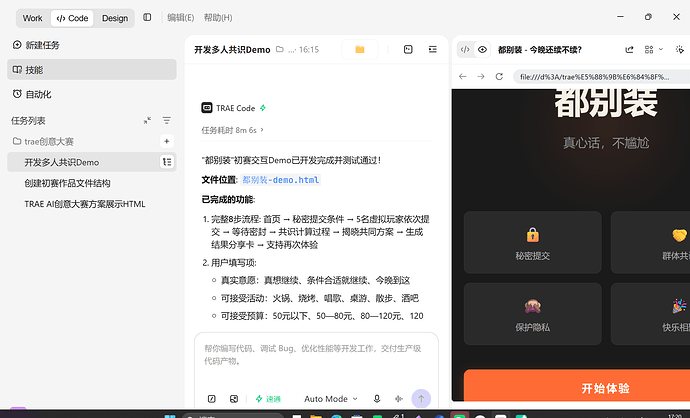The image size is (690, 418).
Task: Click the plus button beside trae创意大赛
Action: pos(167,141)
